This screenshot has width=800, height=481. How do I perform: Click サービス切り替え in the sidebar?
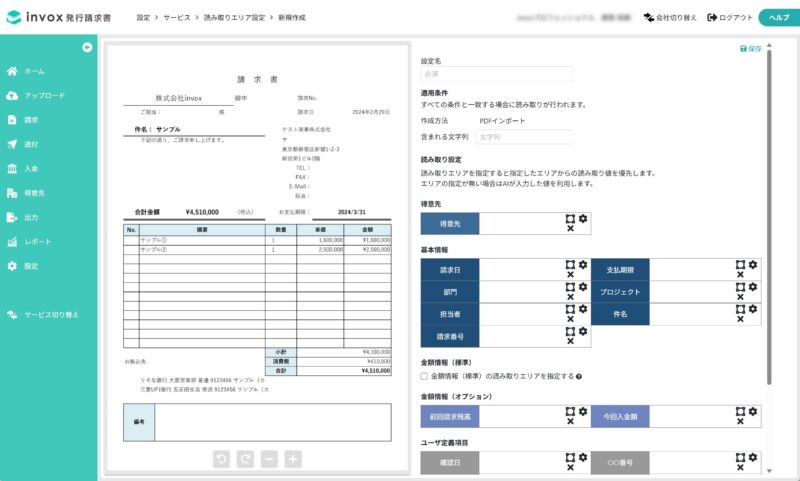pos(43,315)
